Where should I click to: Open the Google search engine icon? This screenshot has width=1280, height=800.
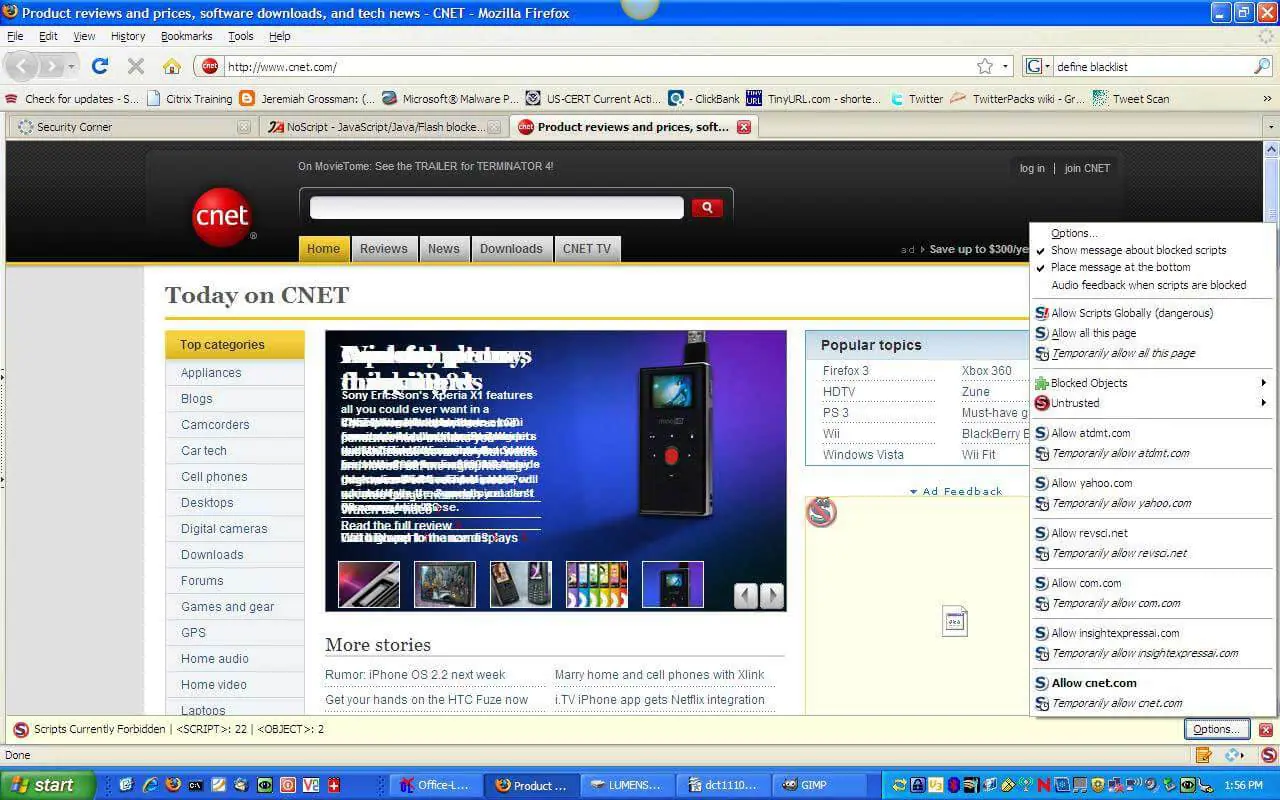coord(1034,66)
